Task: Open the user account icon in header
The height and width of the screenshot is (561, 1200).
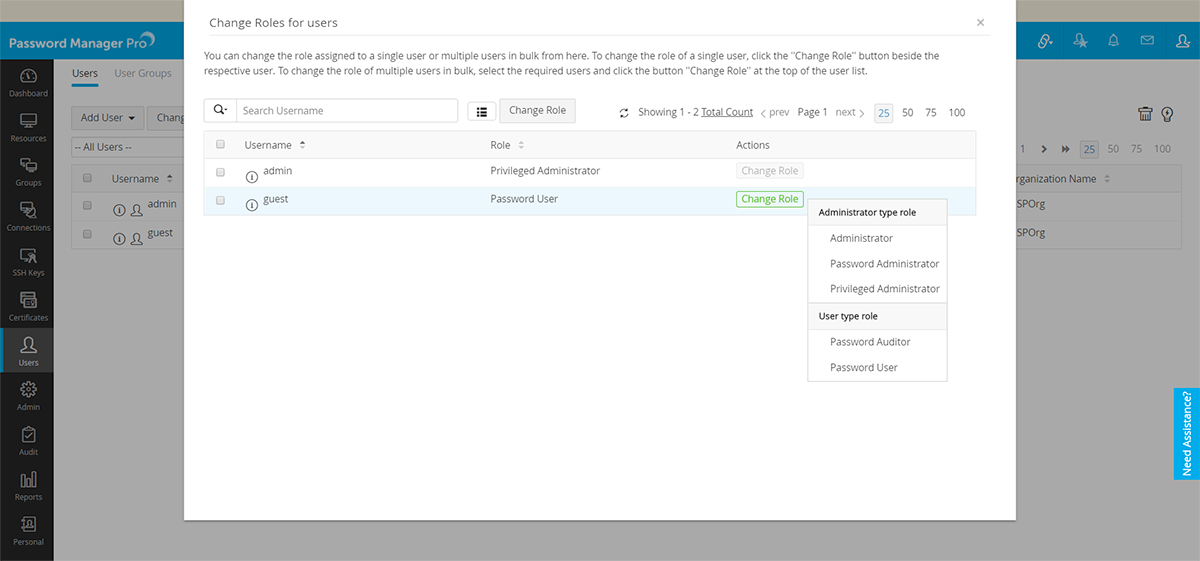Action: point(1181,41)
